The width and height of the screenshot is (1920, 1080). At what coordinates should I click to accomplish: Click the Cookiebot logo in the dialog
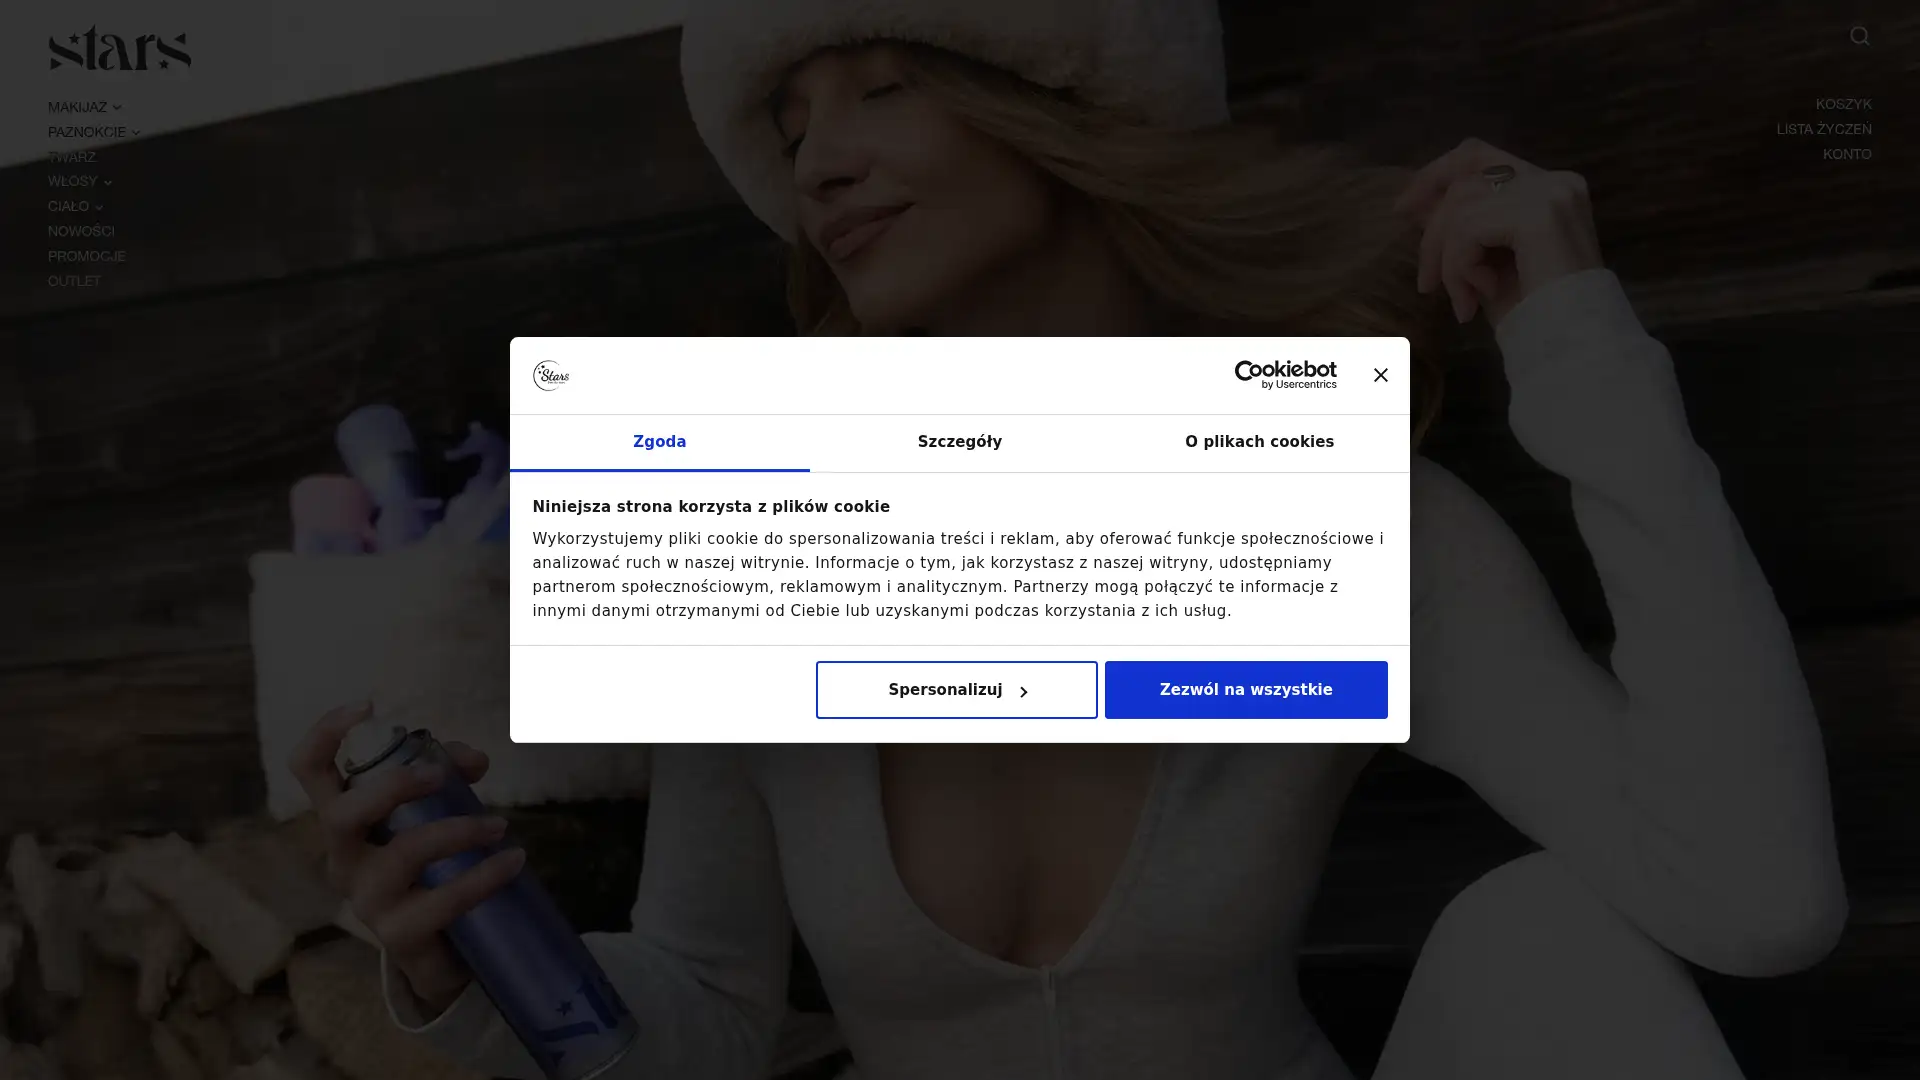pyautogui.click(x=1285, y=375)
